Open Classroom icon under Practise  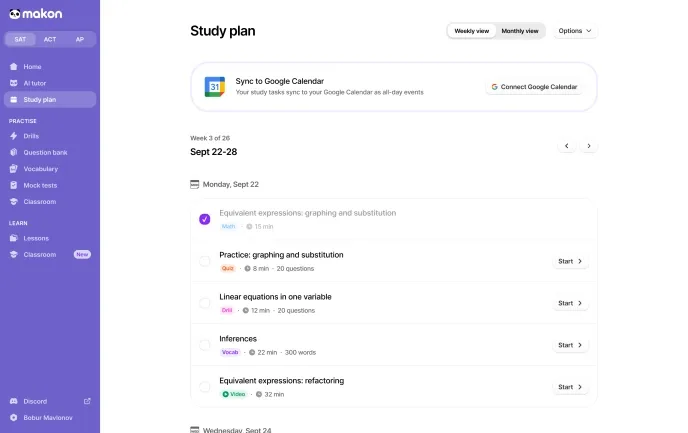click(14, 201)
